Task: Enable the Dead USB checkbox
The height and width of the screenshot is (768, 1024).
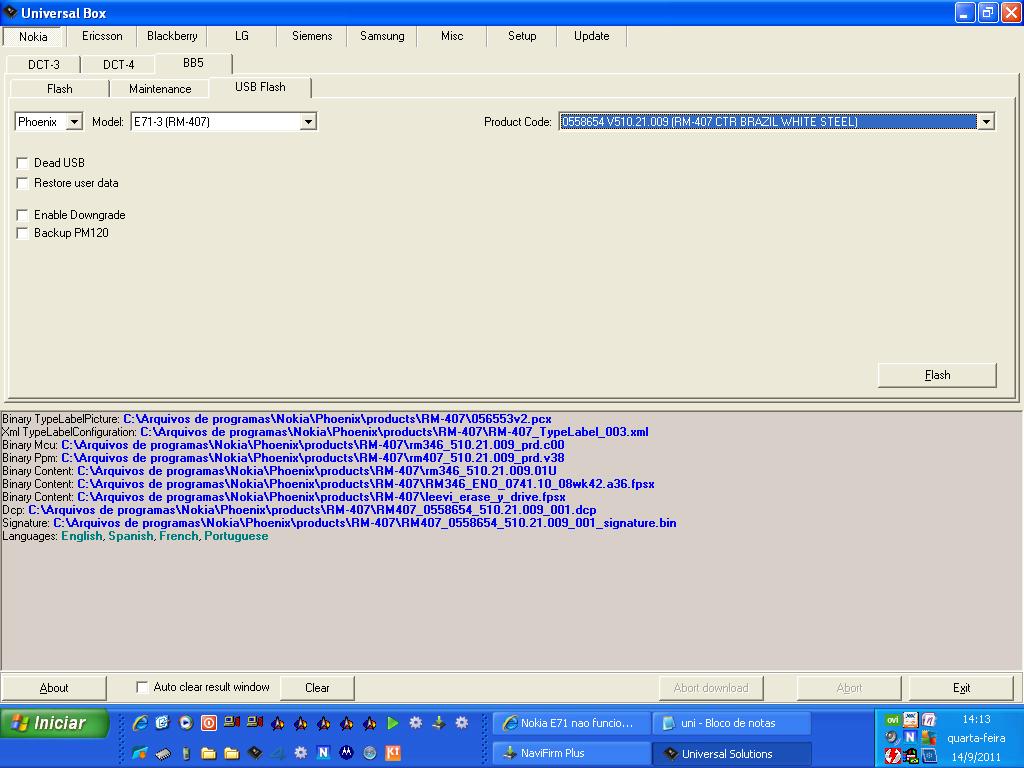Action: [x=22, y=163]
